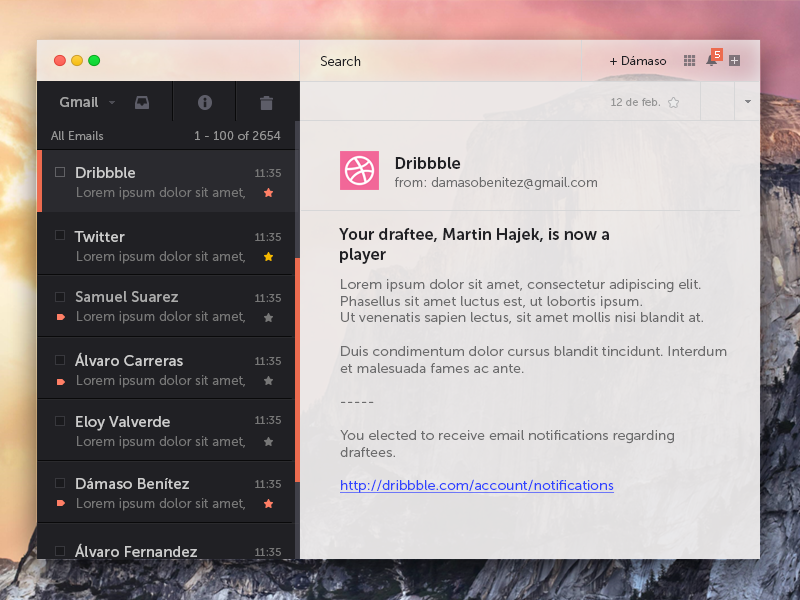Star the Álvaro Carreras email
Screen dimensions: 800x600
click(268, 381)
